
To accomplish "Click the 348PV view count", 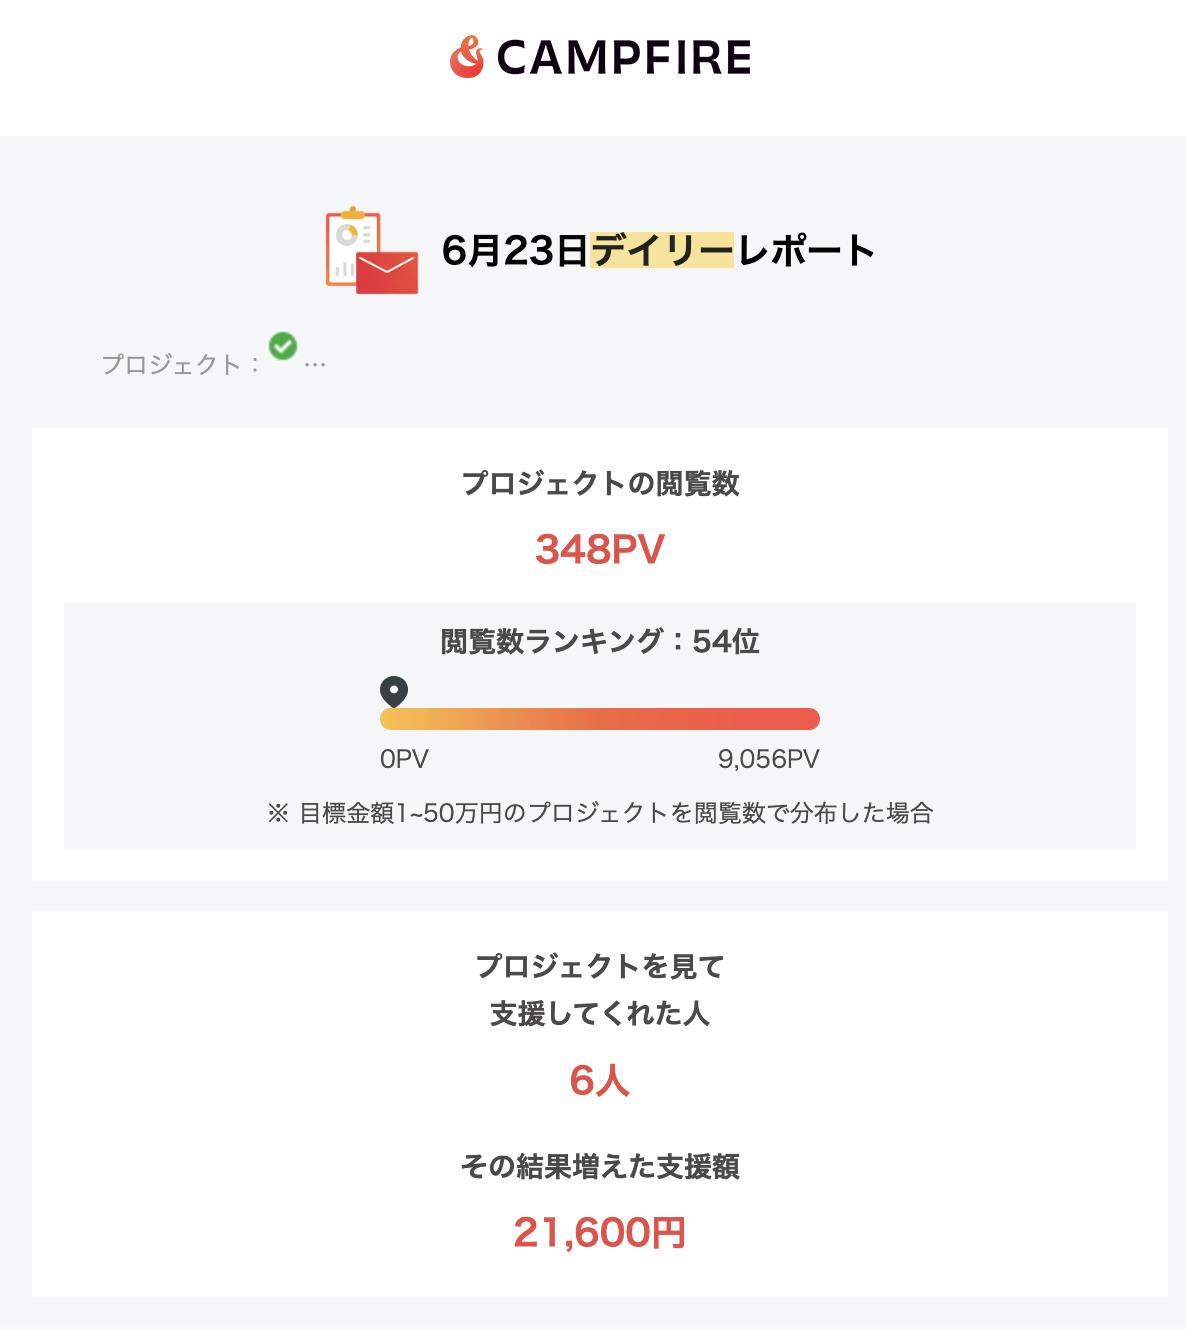I will pos(600,549).
